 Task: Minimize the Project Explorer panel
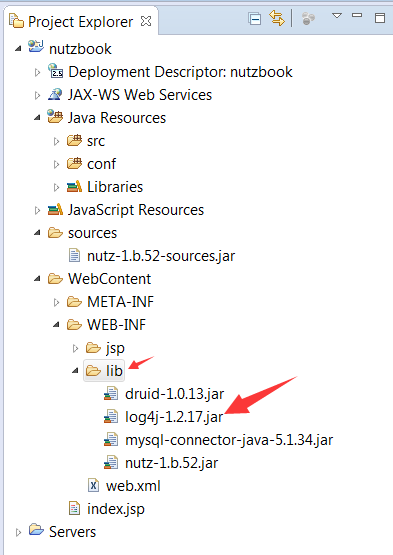coord(357,15)
